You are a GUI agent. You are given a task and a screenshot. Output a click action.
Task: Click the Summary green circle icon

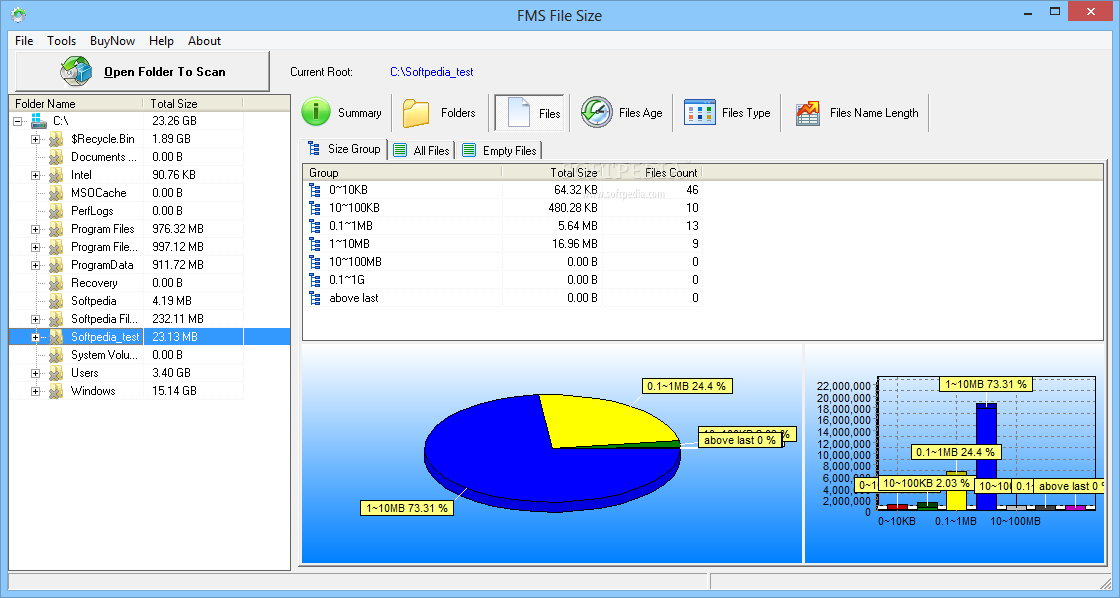click(x=316, y=112)
